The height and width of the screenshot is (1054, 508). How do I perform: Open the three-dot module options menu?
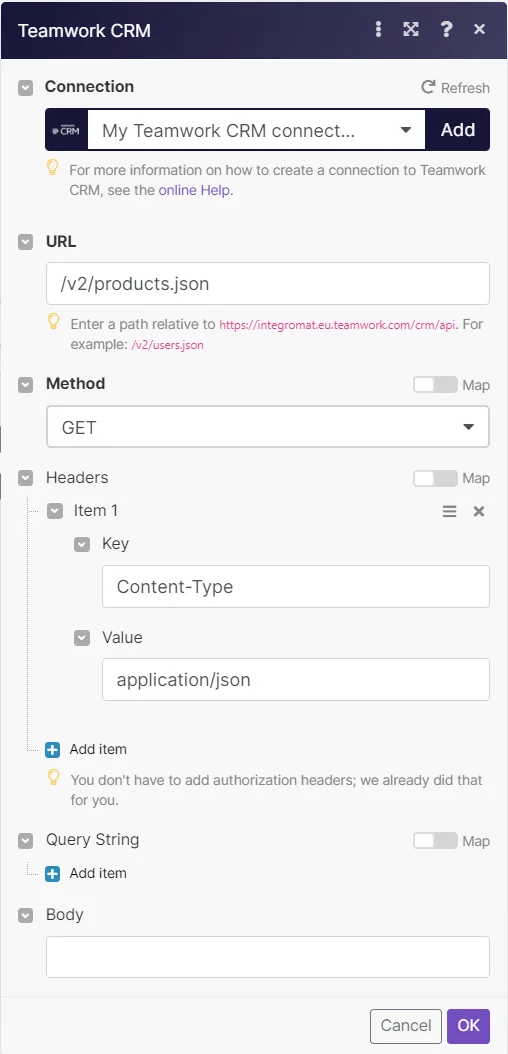(x=378, y=29)
